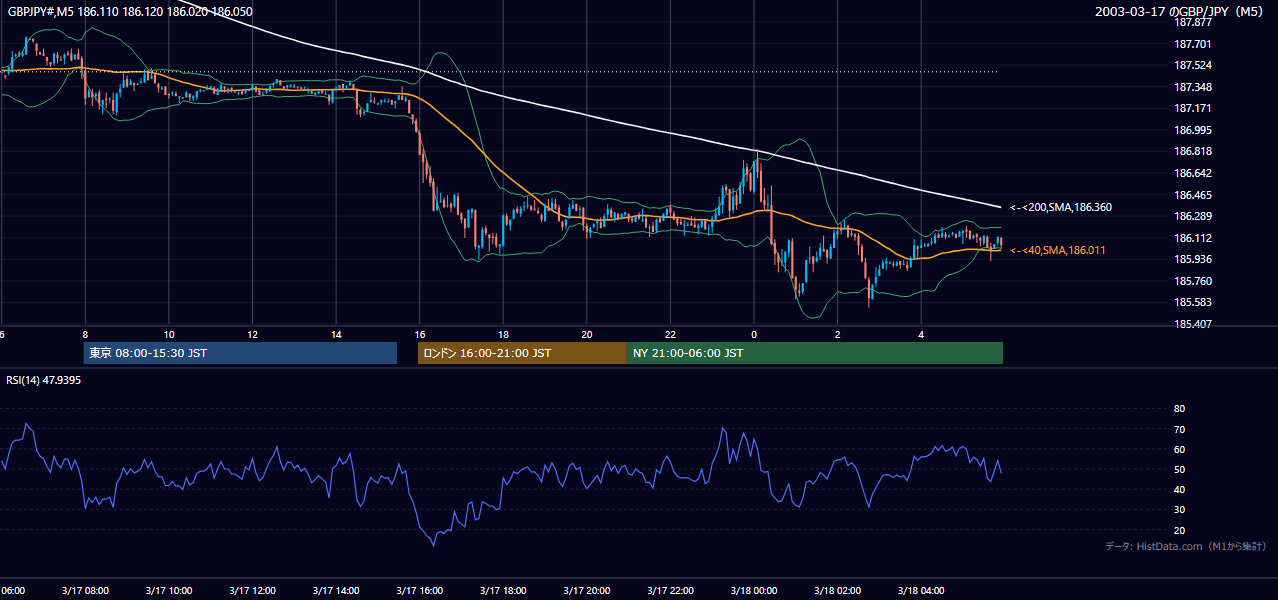
Task: Click price level 185.936 on the axis
Action: click(x=1191, y=259)
